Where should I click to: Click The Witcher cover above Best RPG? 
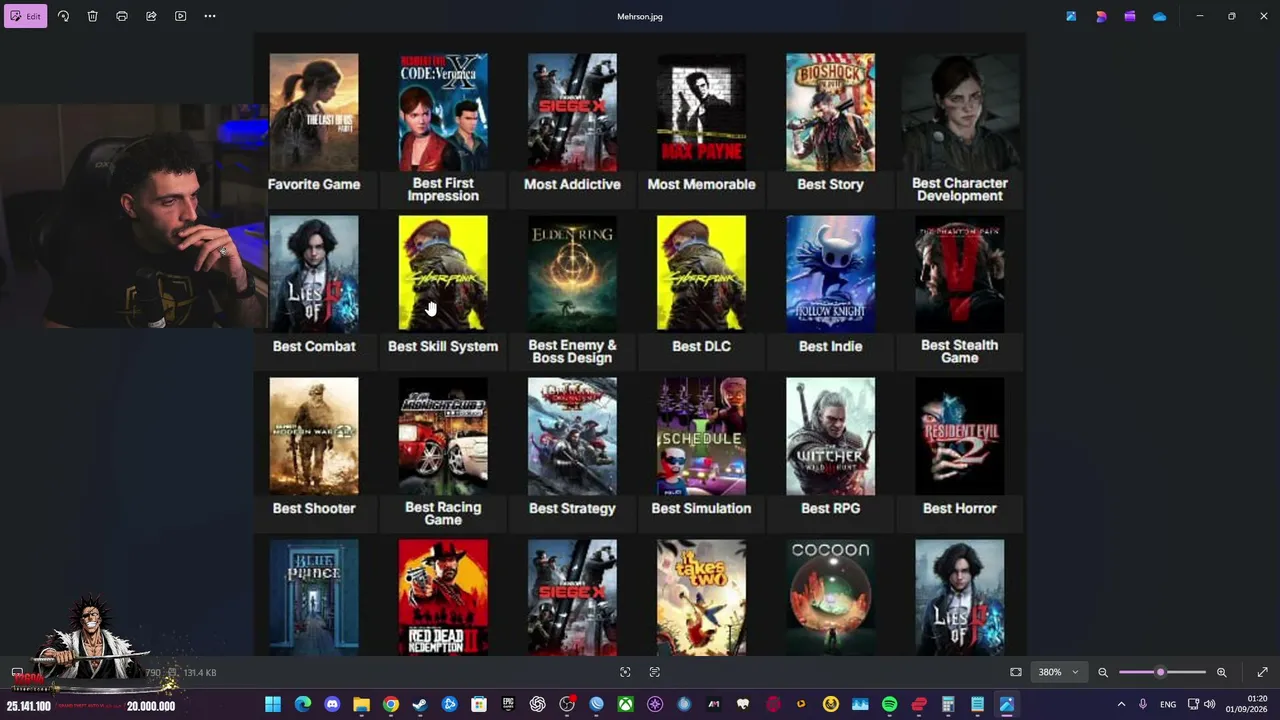(x=830, y=436)
